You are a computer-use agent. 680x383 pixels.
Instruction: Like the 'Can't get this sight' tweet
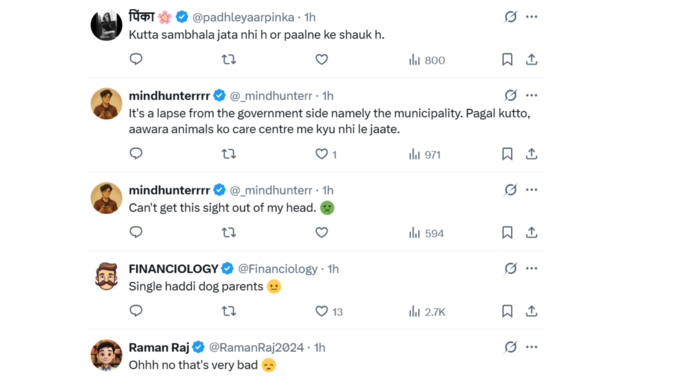[321, 232]
